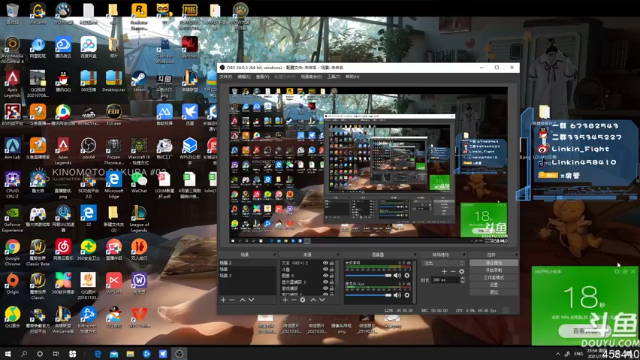Move the selected source down
The width and height of the screenshot is (640, 360).
(322, 300)
